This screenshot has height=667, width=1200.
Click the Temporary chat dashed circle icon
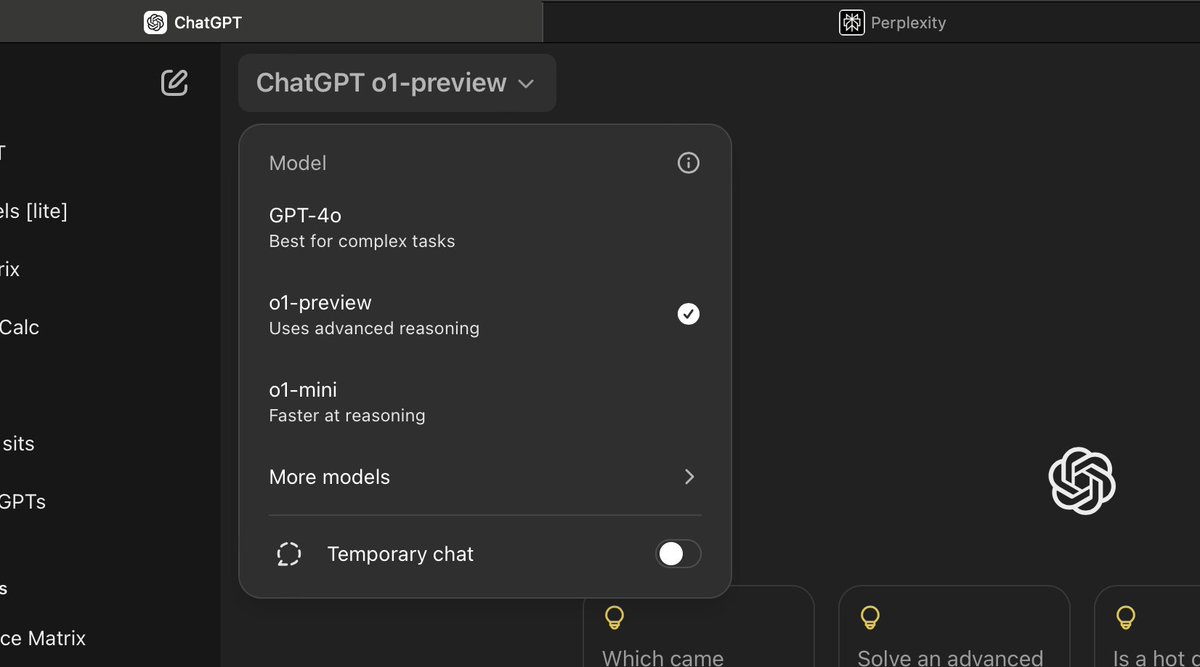tap(289, 554)
